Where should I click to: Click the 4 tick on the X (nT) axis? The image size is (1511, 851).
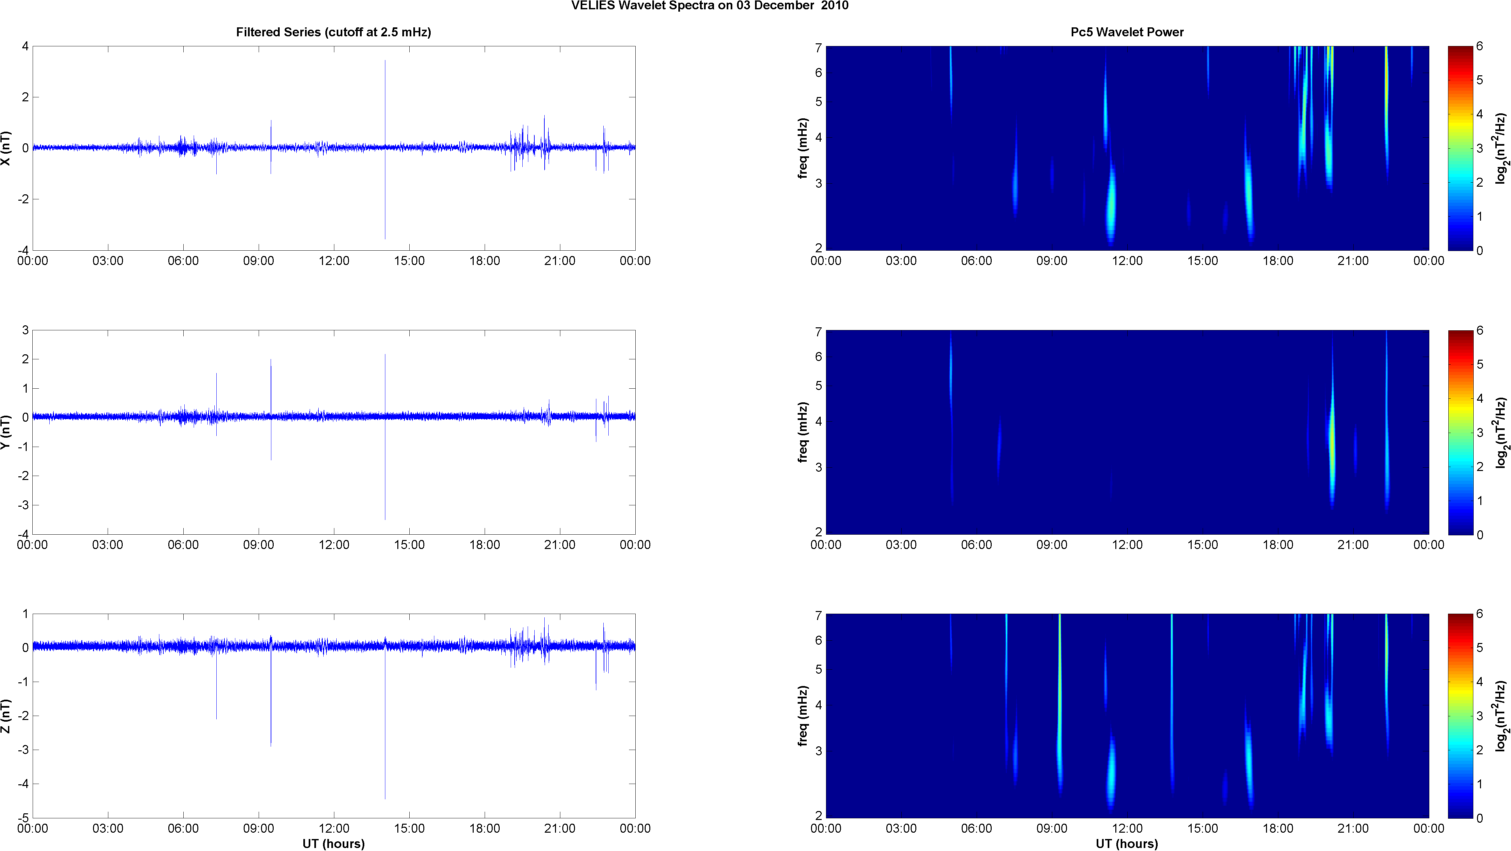[x=25, y=46]
